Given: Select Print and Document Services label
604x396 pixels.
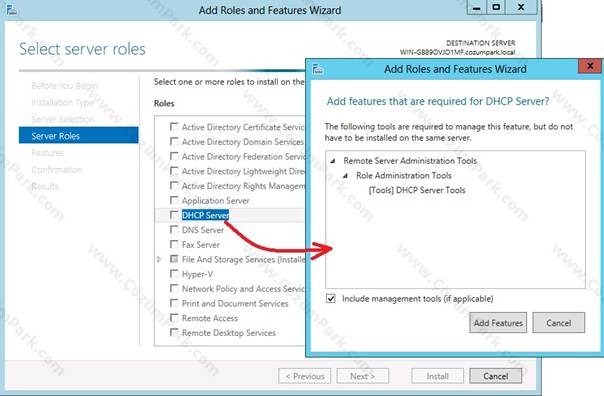Looking at the screenshot, I should [235, 304].
